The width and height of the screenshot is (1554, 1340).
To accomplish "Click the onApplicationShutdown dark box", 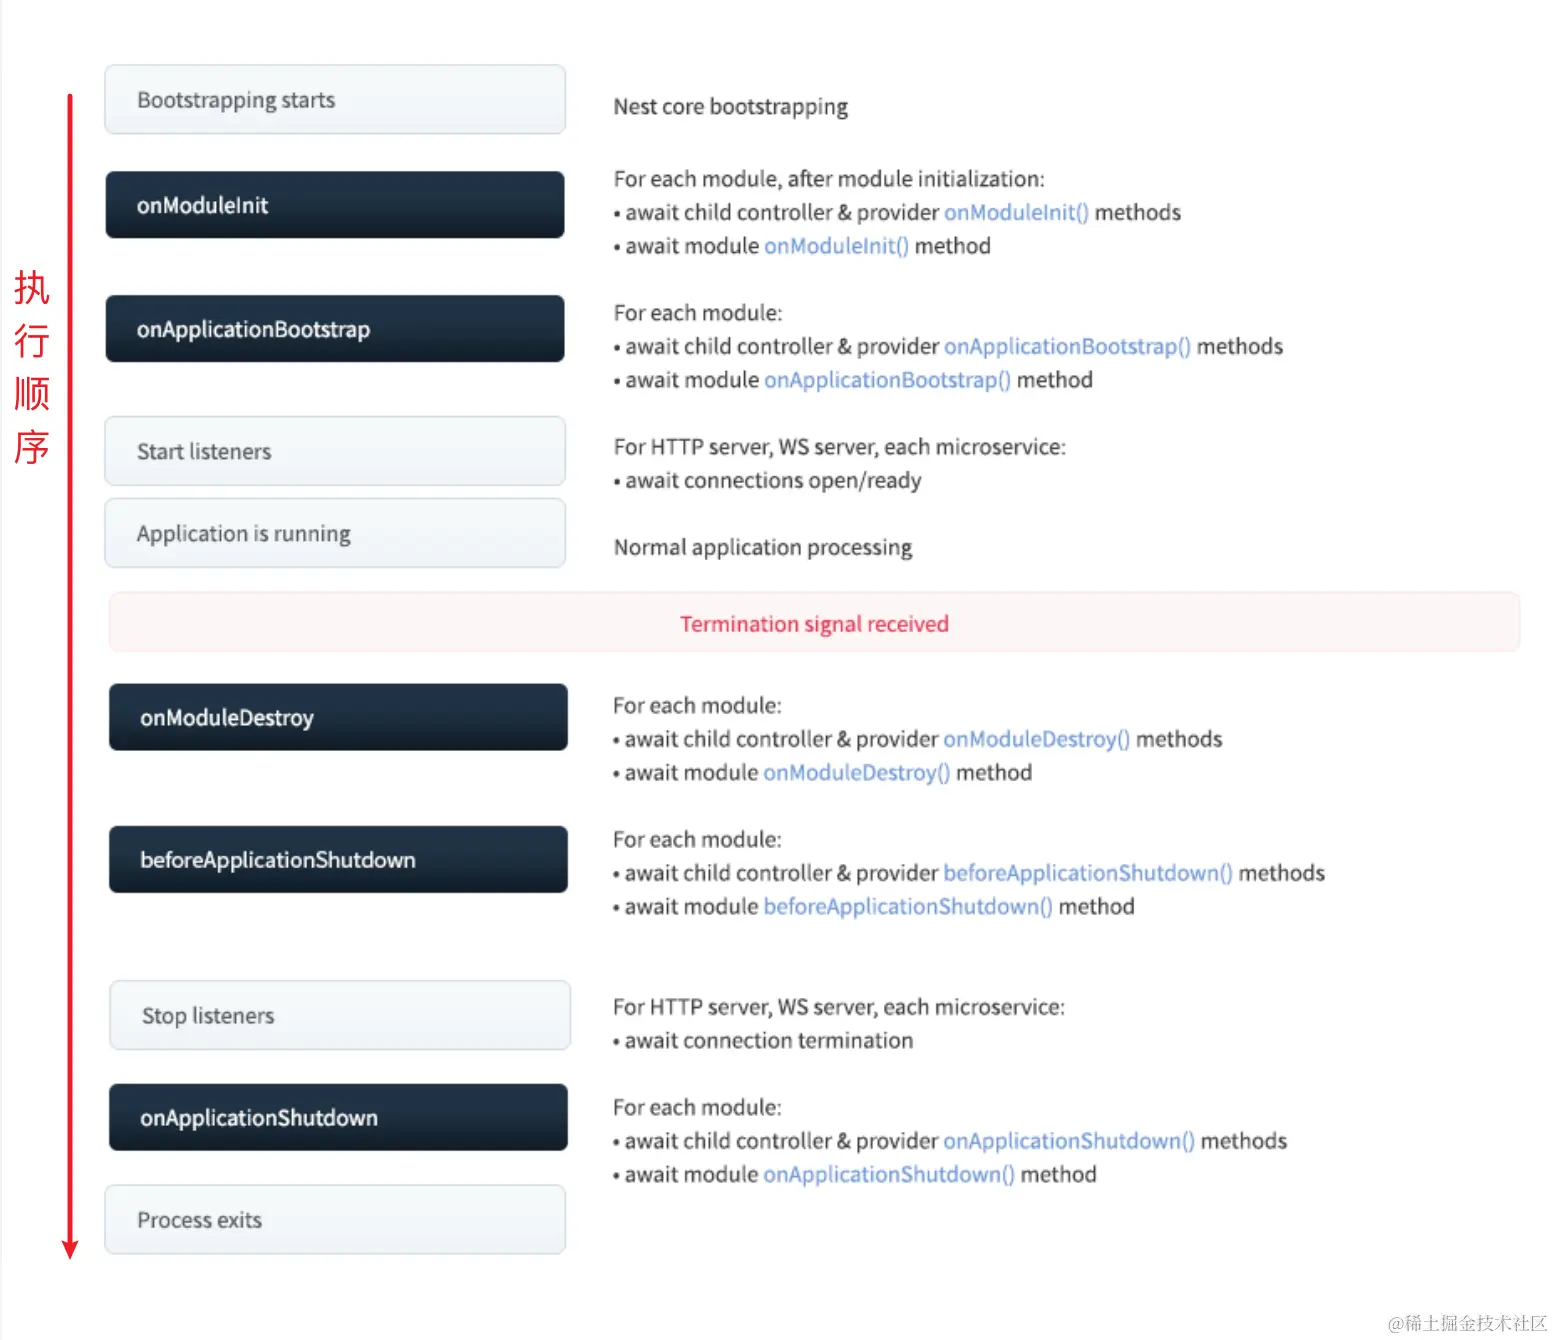I will [338, 1117].
